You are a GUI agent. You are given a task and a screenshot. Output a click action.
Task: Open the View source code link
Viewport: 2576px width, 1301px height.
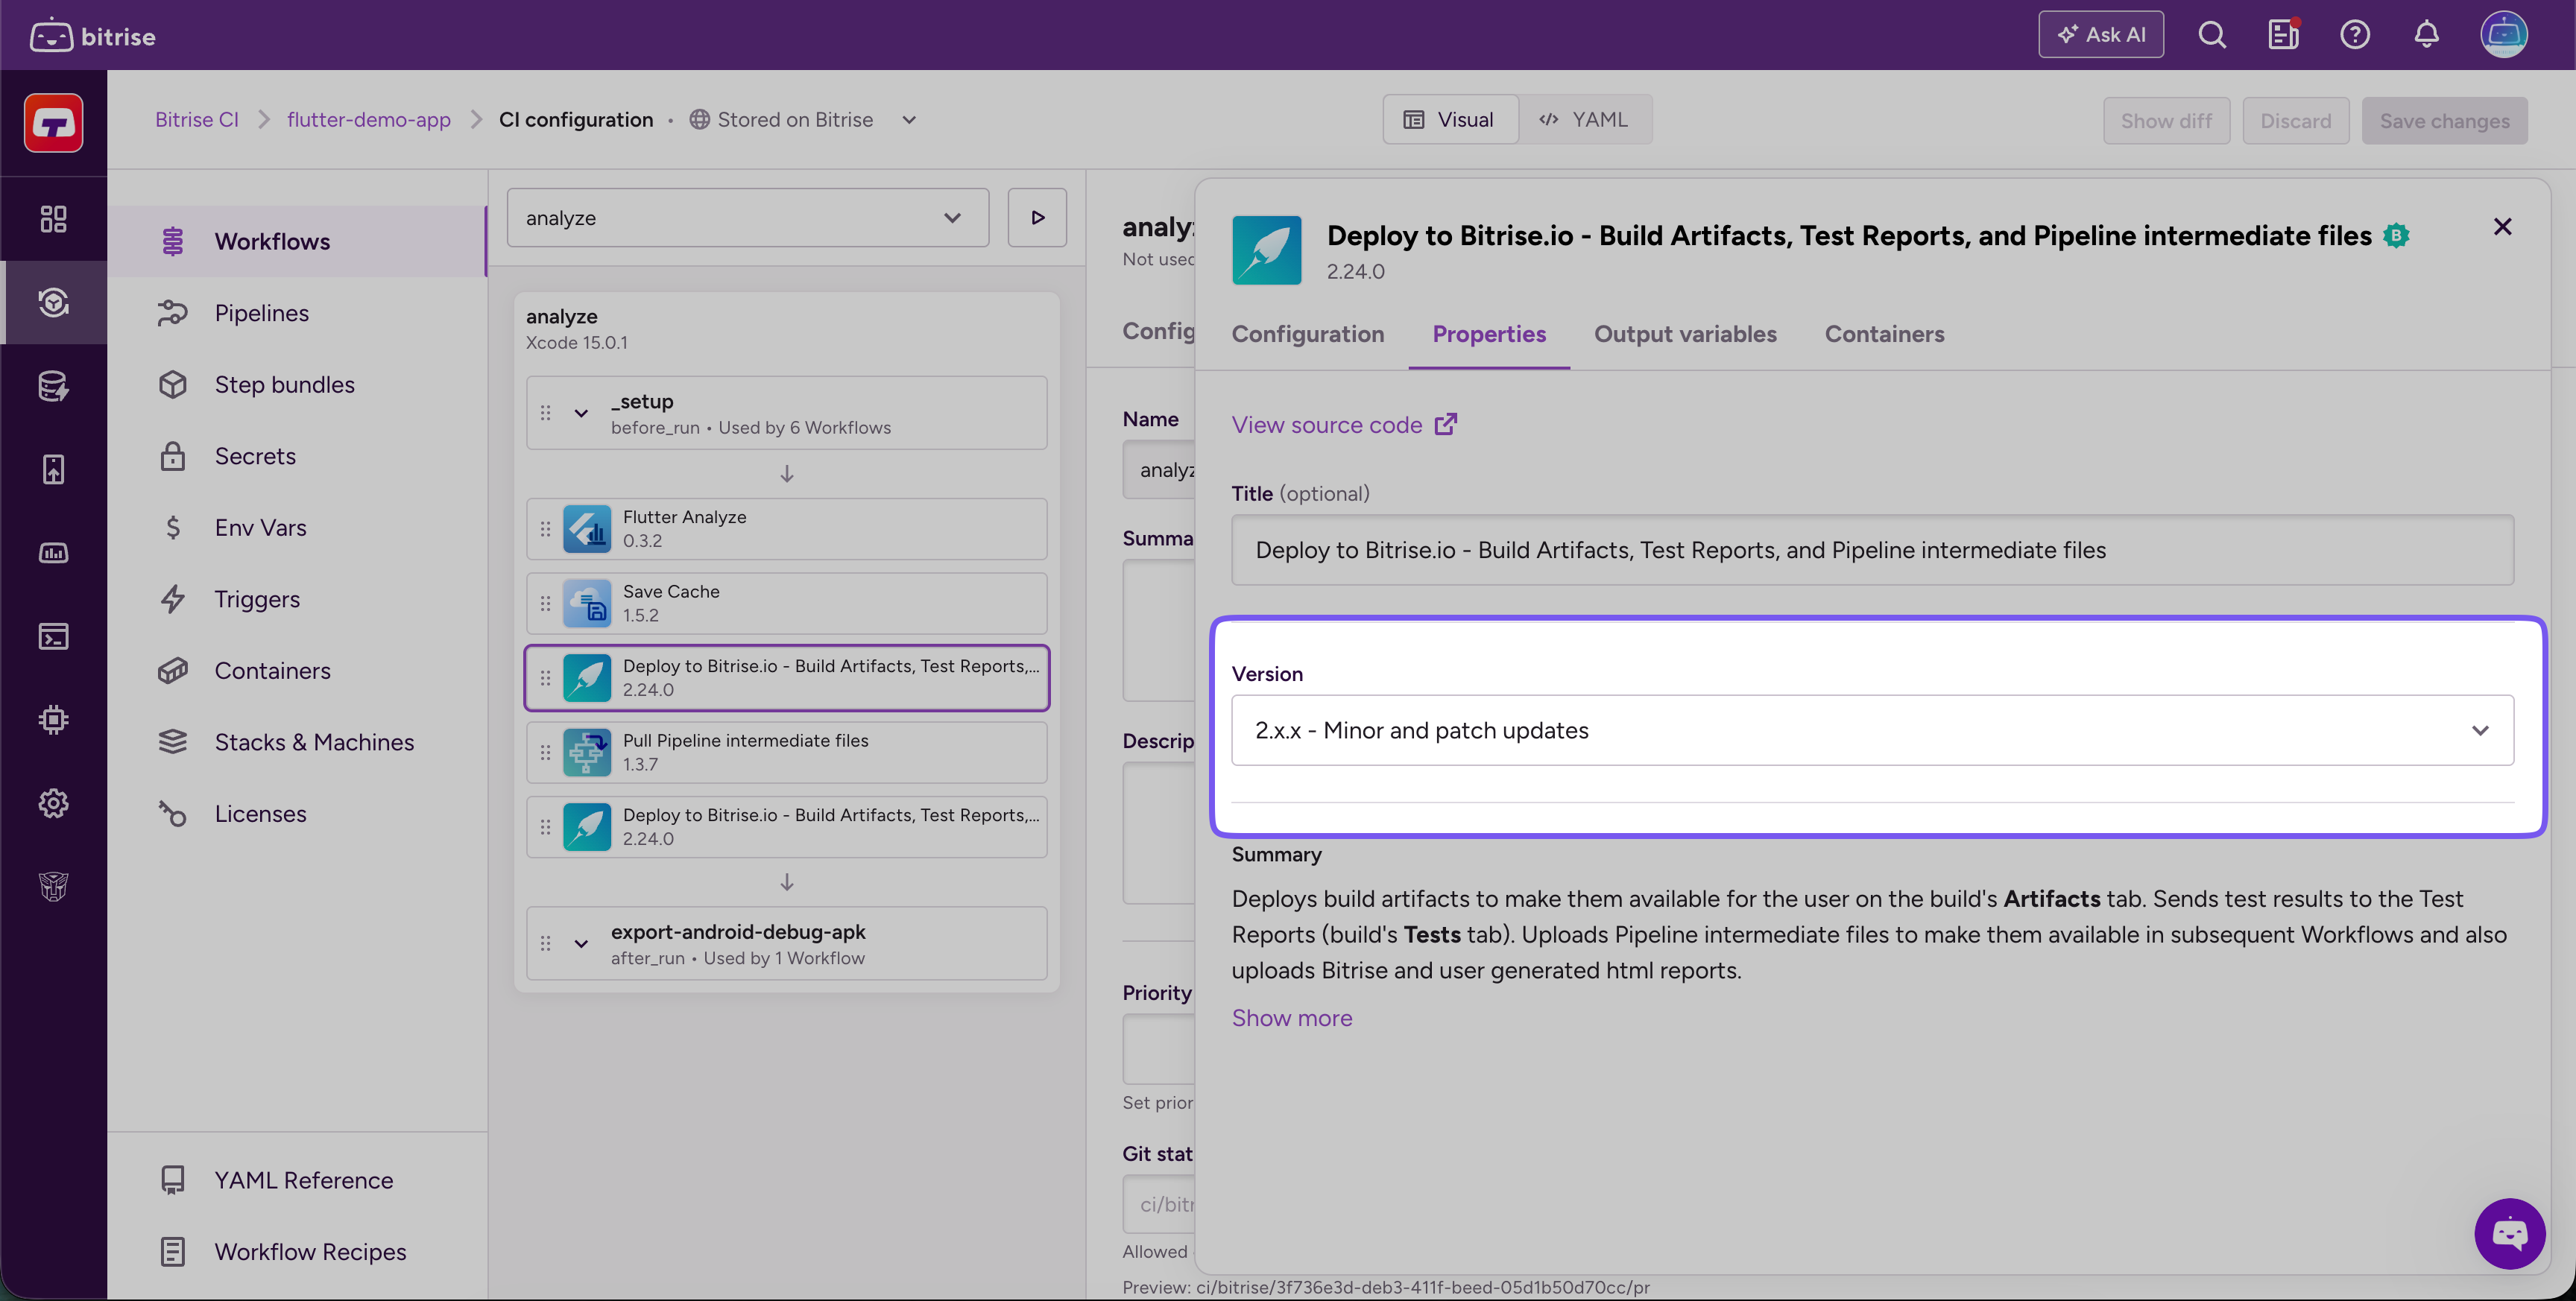[1344, 425]
